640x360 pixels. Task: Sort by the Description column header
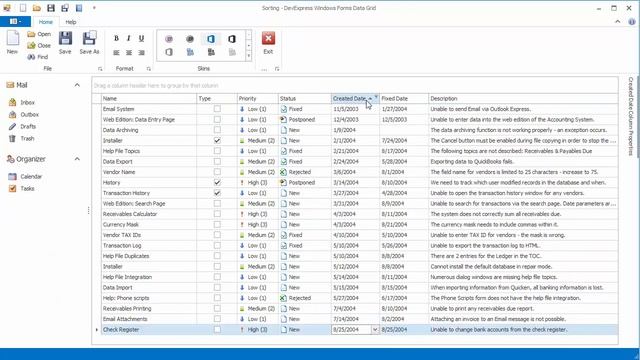pyautogui.click(x=523, y=98)
